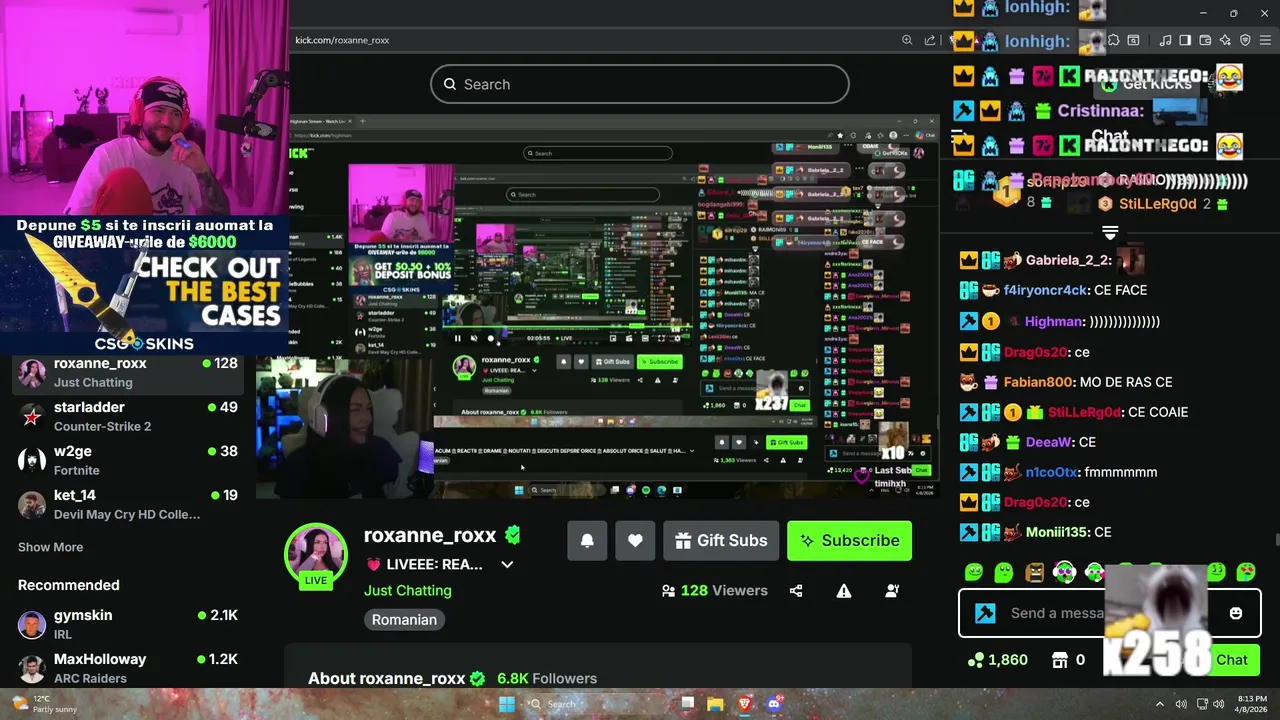Share the stream via share icon
The height and width of the screenshot is (720, 1280).
click(796, 591)
